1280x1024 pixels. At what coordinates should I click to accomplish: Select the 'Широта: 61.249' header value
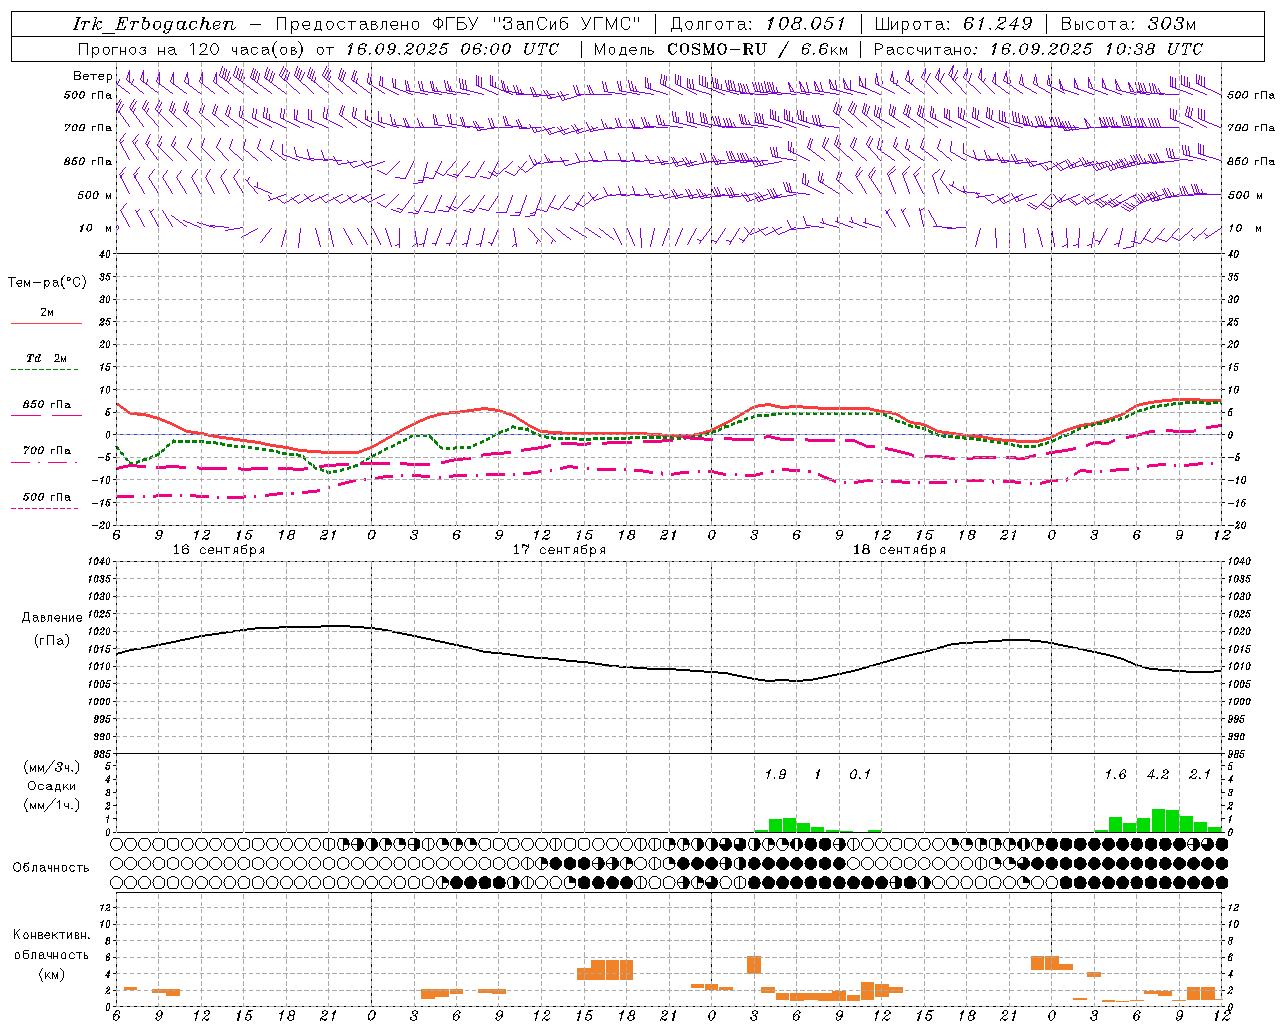[953, 24]
